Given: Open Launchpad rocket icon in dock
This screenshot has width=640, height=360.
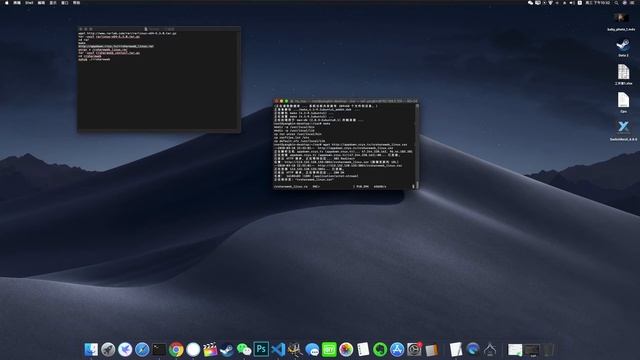Looking at the screenshot, I should point(108,349).
